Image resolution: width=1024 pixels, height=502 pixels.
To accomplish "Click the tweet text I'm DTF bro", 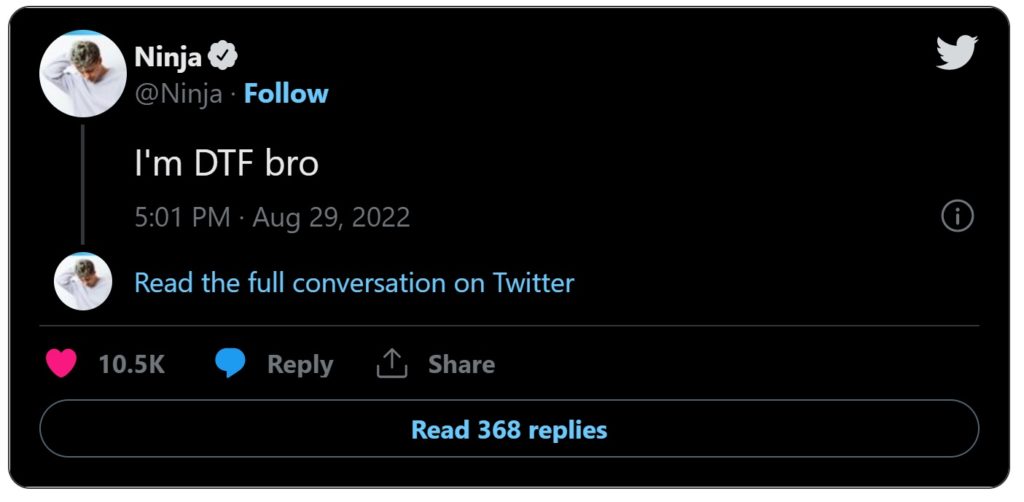I will (x=226, y=163).
